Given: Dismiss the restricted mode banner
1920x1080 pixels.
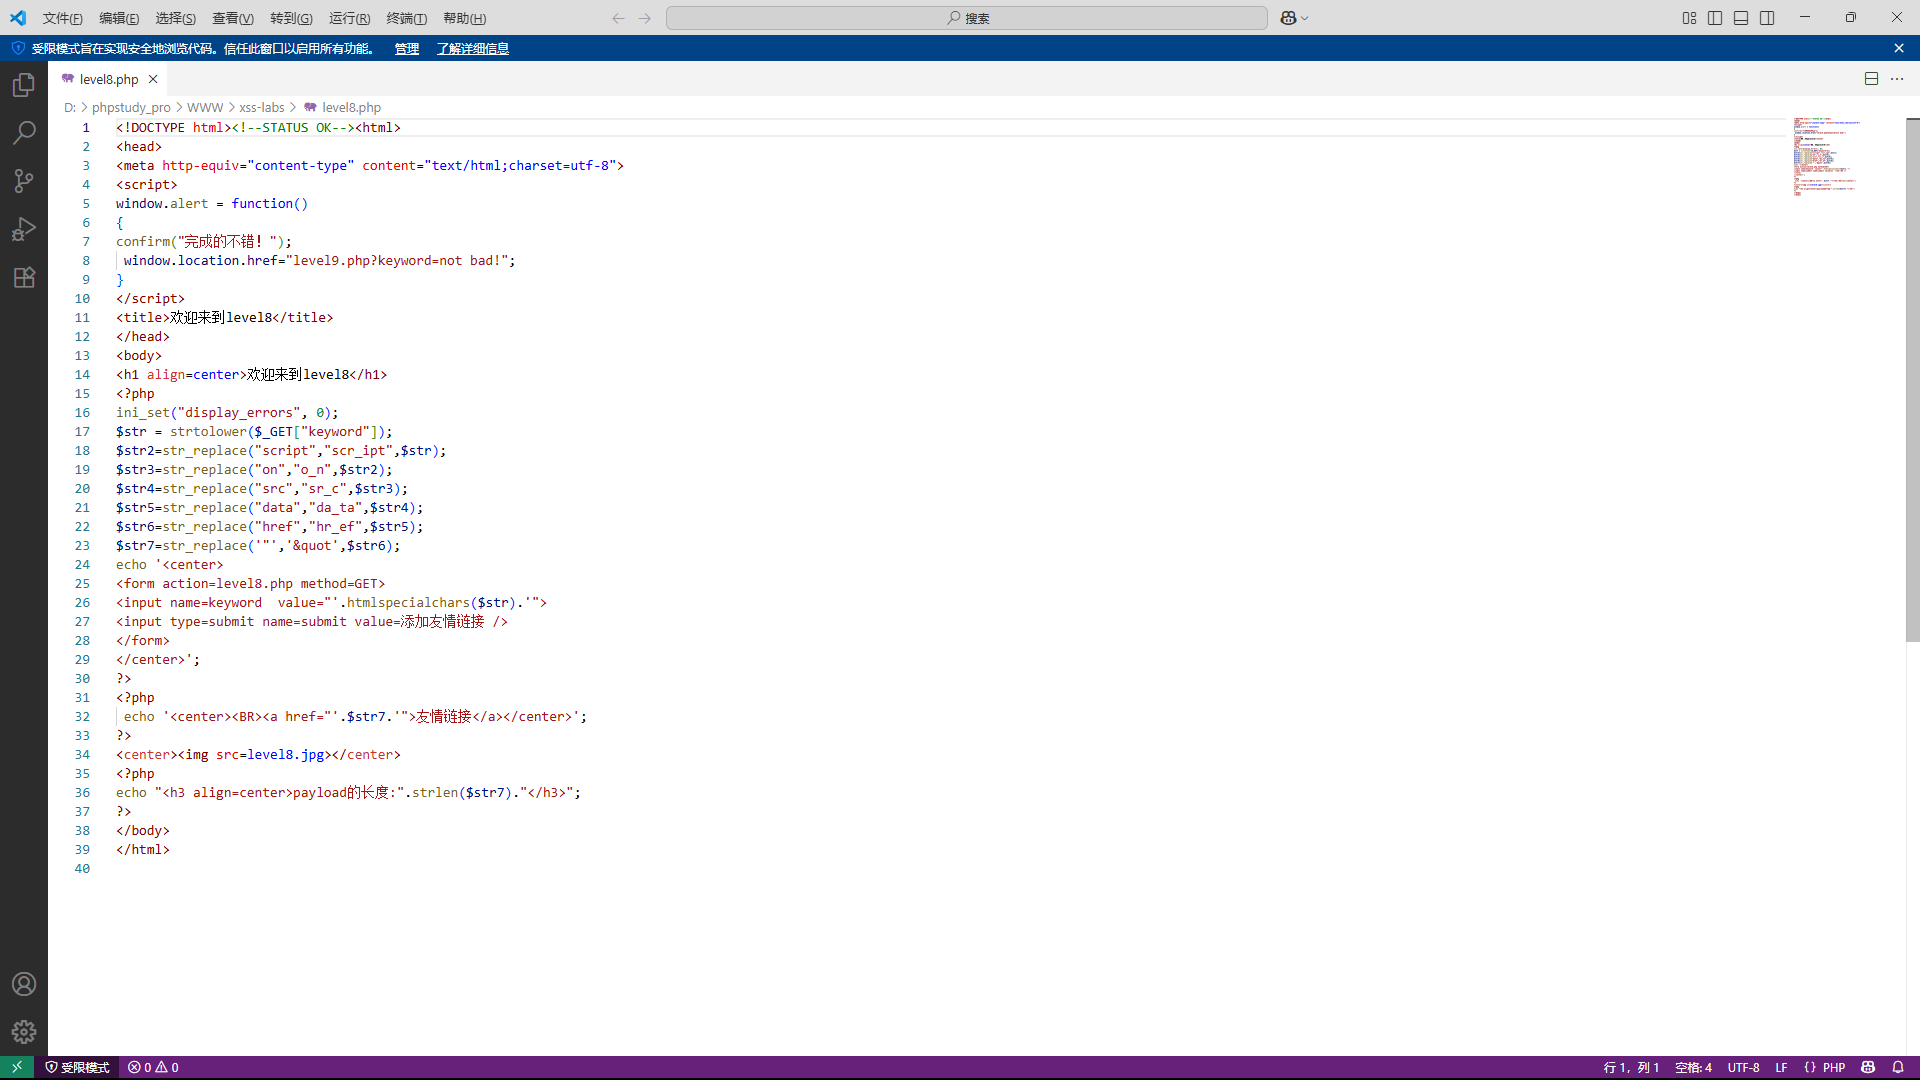Looking at the screenshot, I should click(1899, 48).
